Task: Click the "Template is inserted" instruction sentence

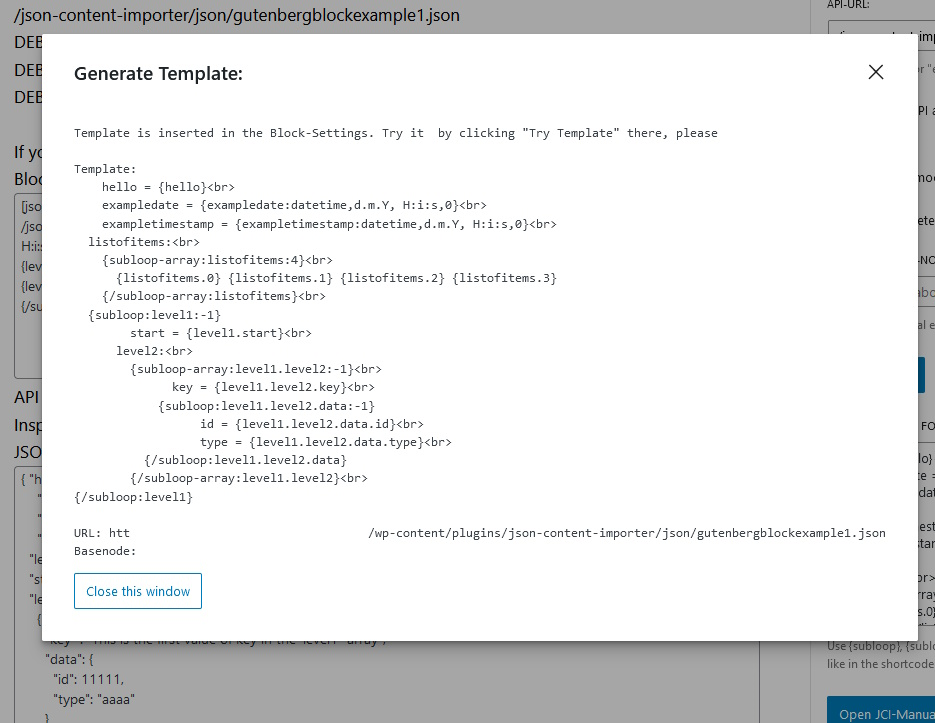Action: (395, 133)
